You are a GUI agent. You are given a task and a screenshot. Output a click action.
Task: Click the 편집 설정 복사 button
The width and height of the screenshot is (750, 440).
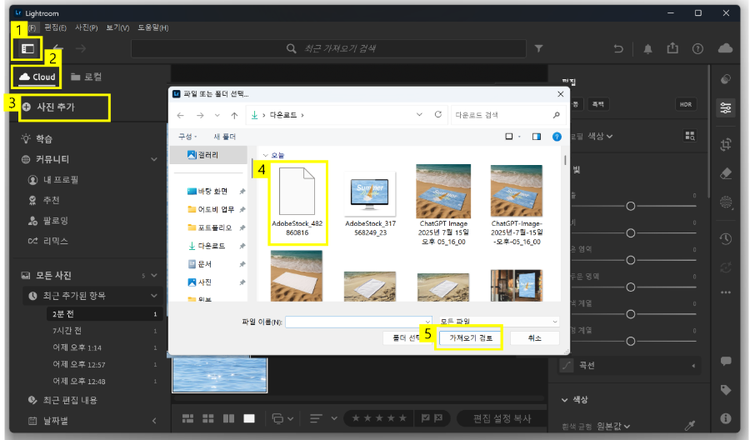pyautogui.click(x=502, y=418)
